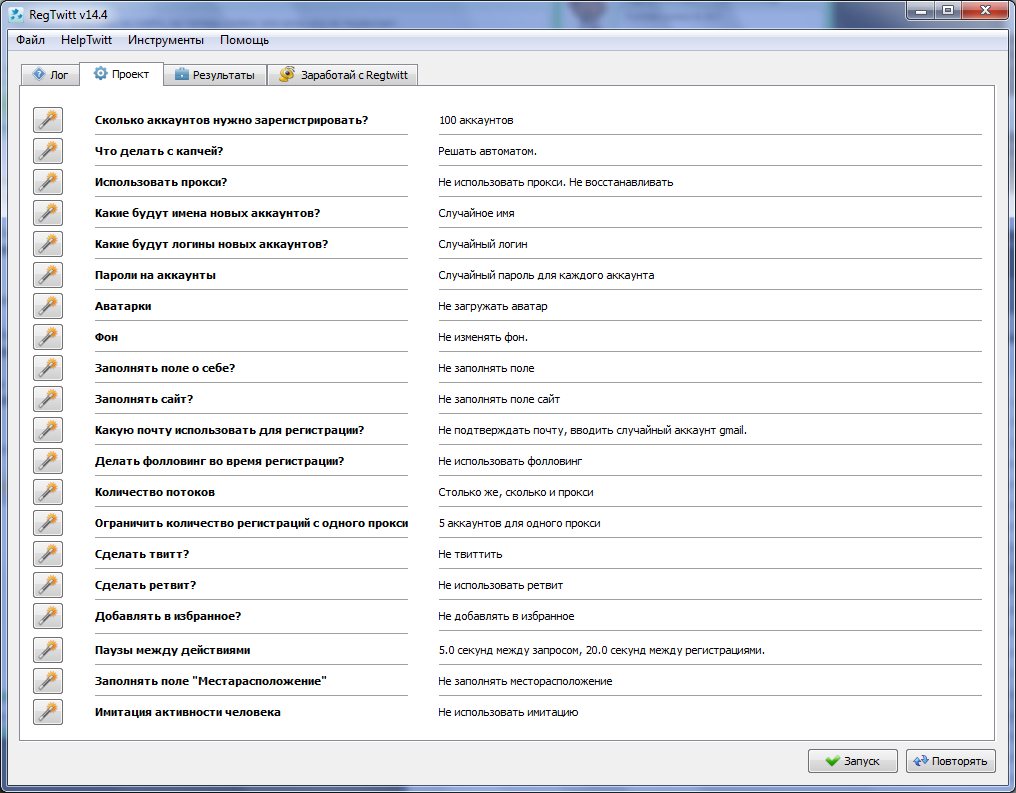The width and height of the screenshot is (1016, 793).
Task: Click 'Не использовать имитацию' value
Action: click(508, 713)
